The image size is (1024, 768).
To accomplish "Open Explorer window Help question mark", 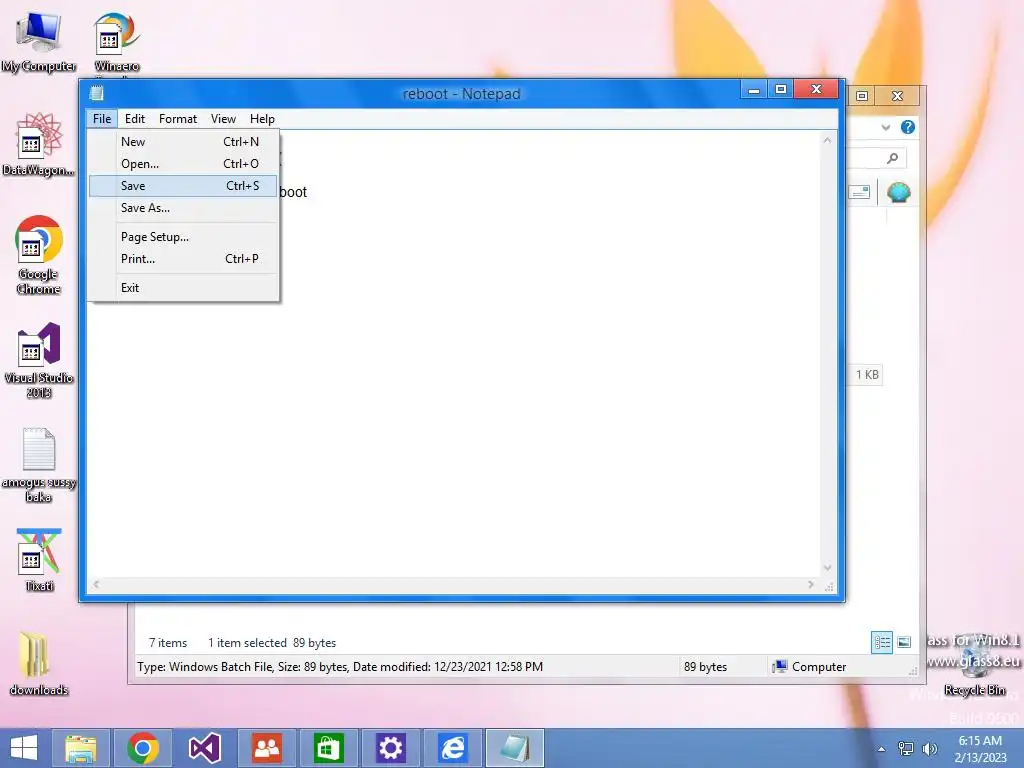I will 908,127.
